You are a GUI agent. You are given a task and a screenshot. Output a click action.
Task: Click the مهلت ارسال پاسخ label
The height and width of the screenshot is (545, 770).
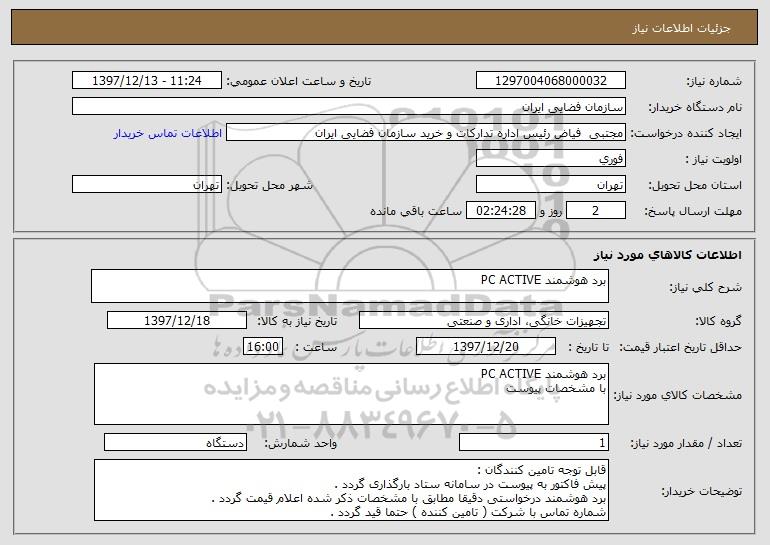pos(693,211)
